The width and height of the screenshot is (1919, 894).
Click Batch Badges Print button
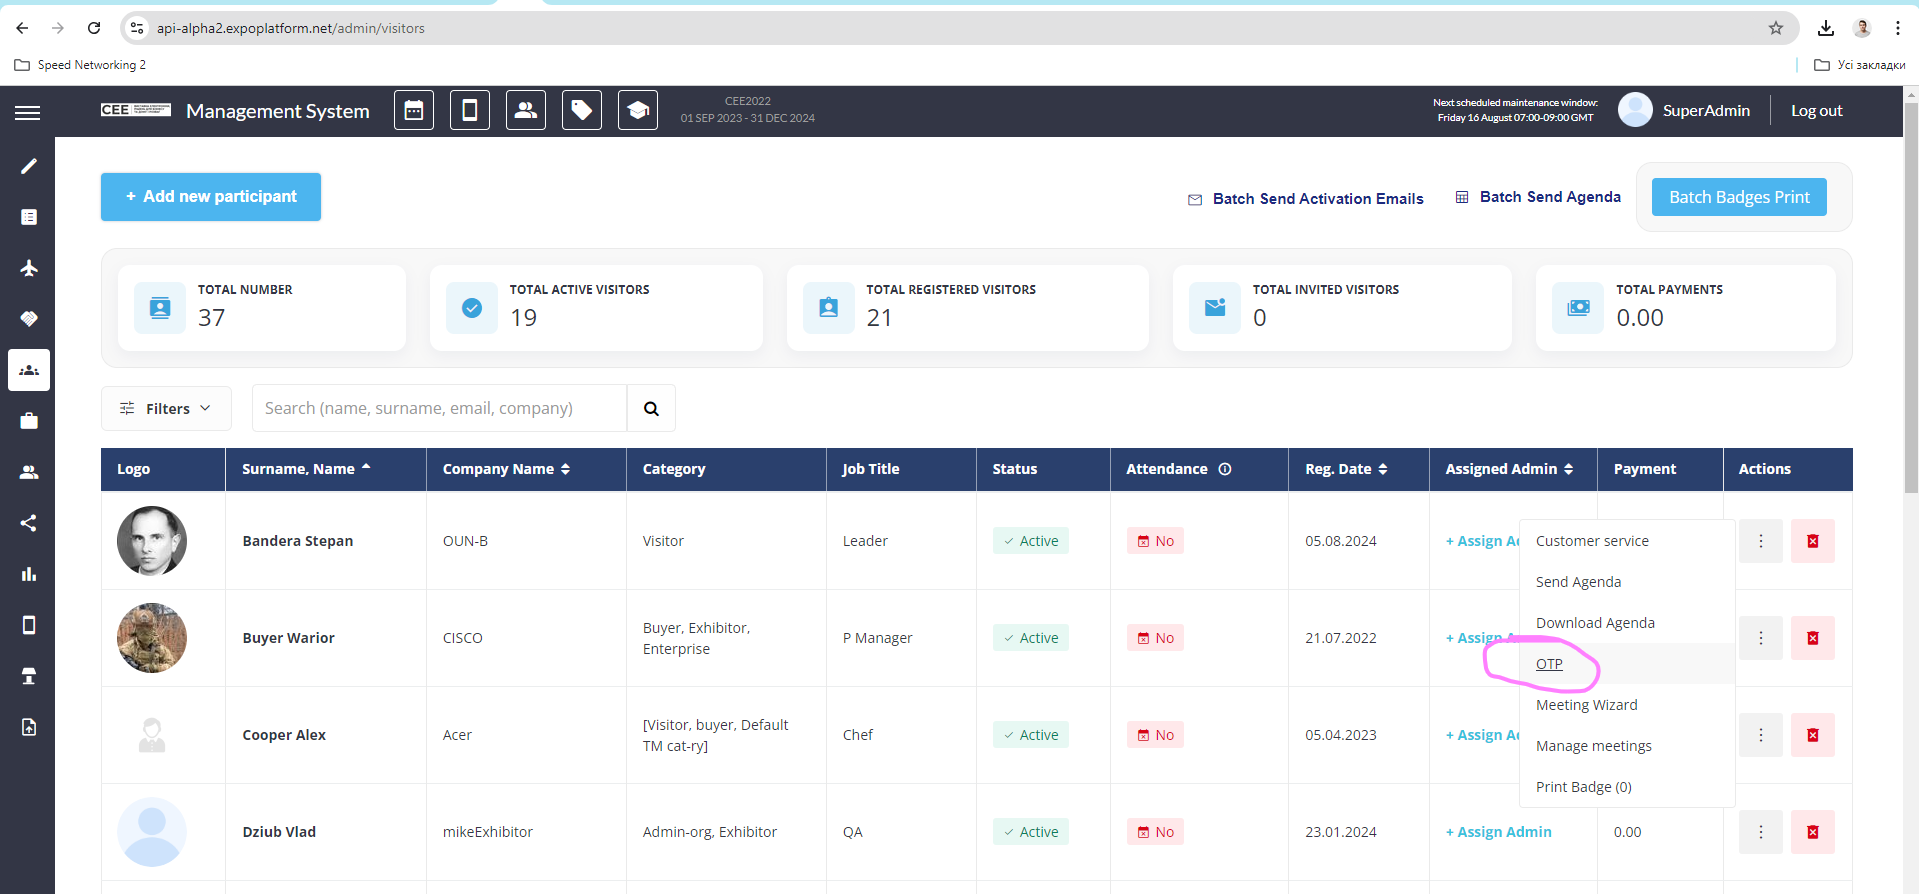click(x=1739, y=197)
